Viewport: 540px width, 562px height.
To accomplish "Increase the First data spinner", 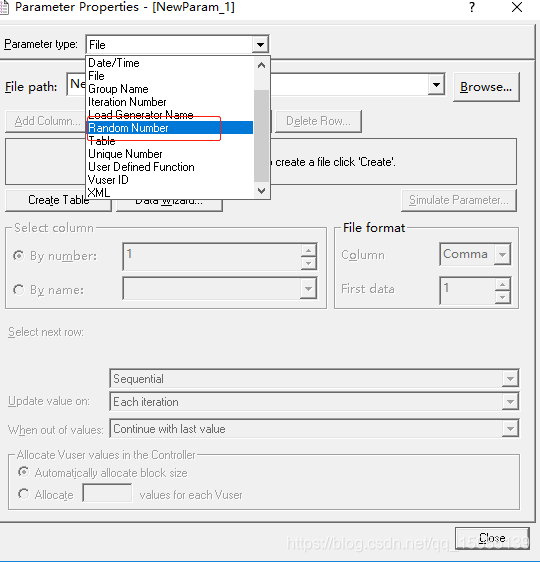I will pyautogui.click(x=502, y=284).
